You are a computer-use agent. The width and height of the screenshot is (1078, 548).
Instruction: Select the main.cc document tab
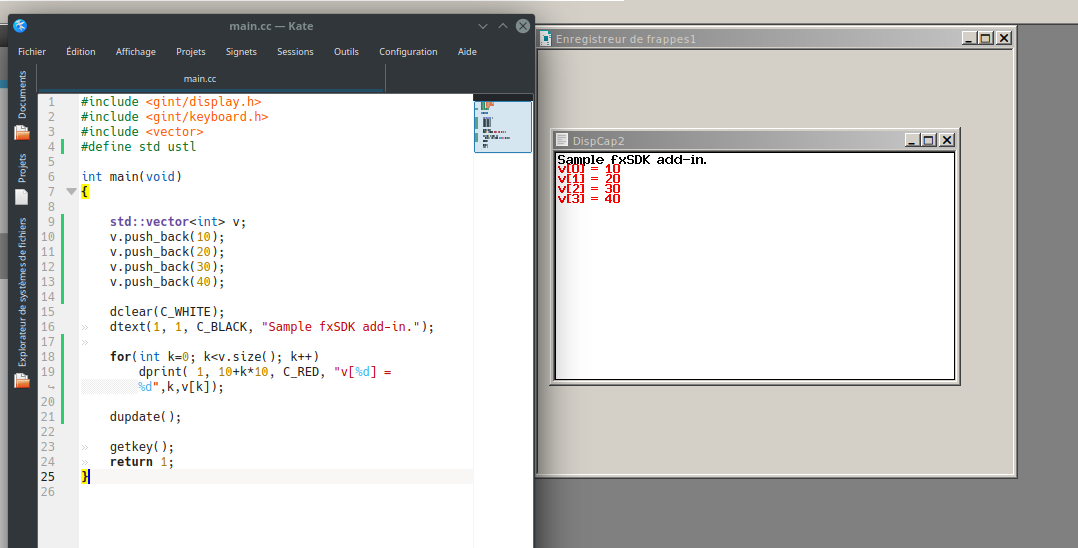coord(210,78)
